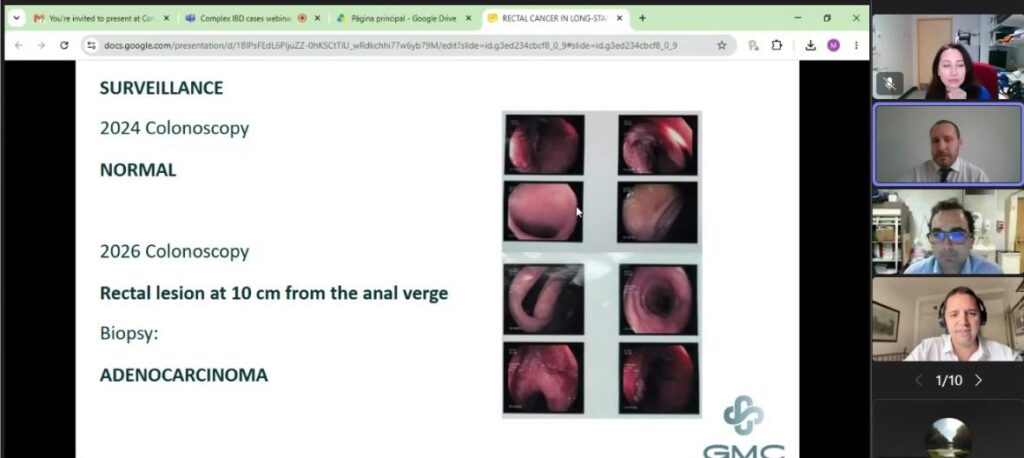Select third-row right lumen endoscopy image
The width and height of the screenshot is (1024, 458).
pyautogui.click(x=658, y=299)
